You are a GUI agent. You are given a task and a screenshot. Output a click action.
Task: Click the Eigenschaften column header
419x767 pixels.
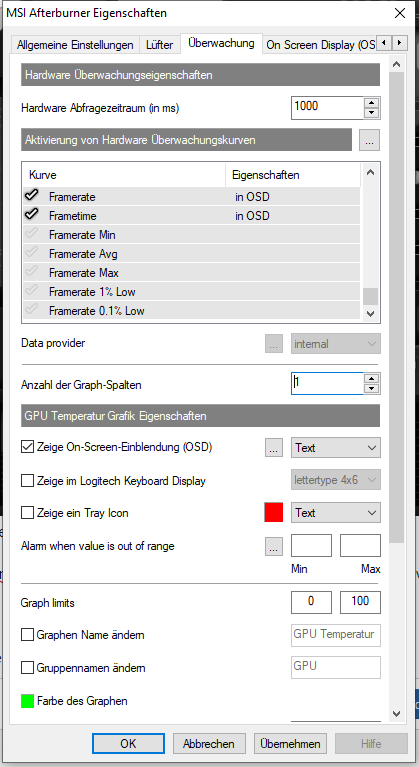click(x=293, y=175)
